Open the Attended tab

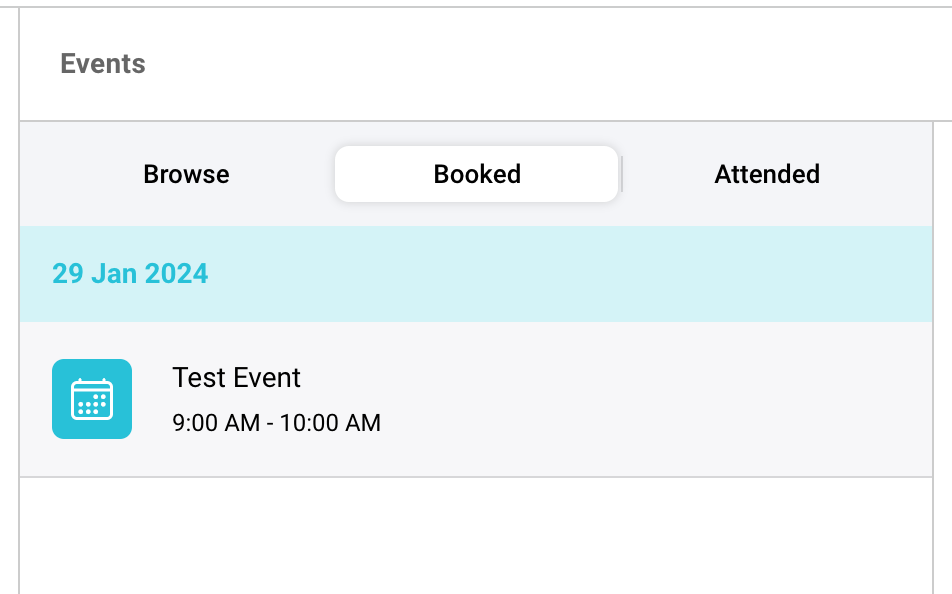point(767,174)
